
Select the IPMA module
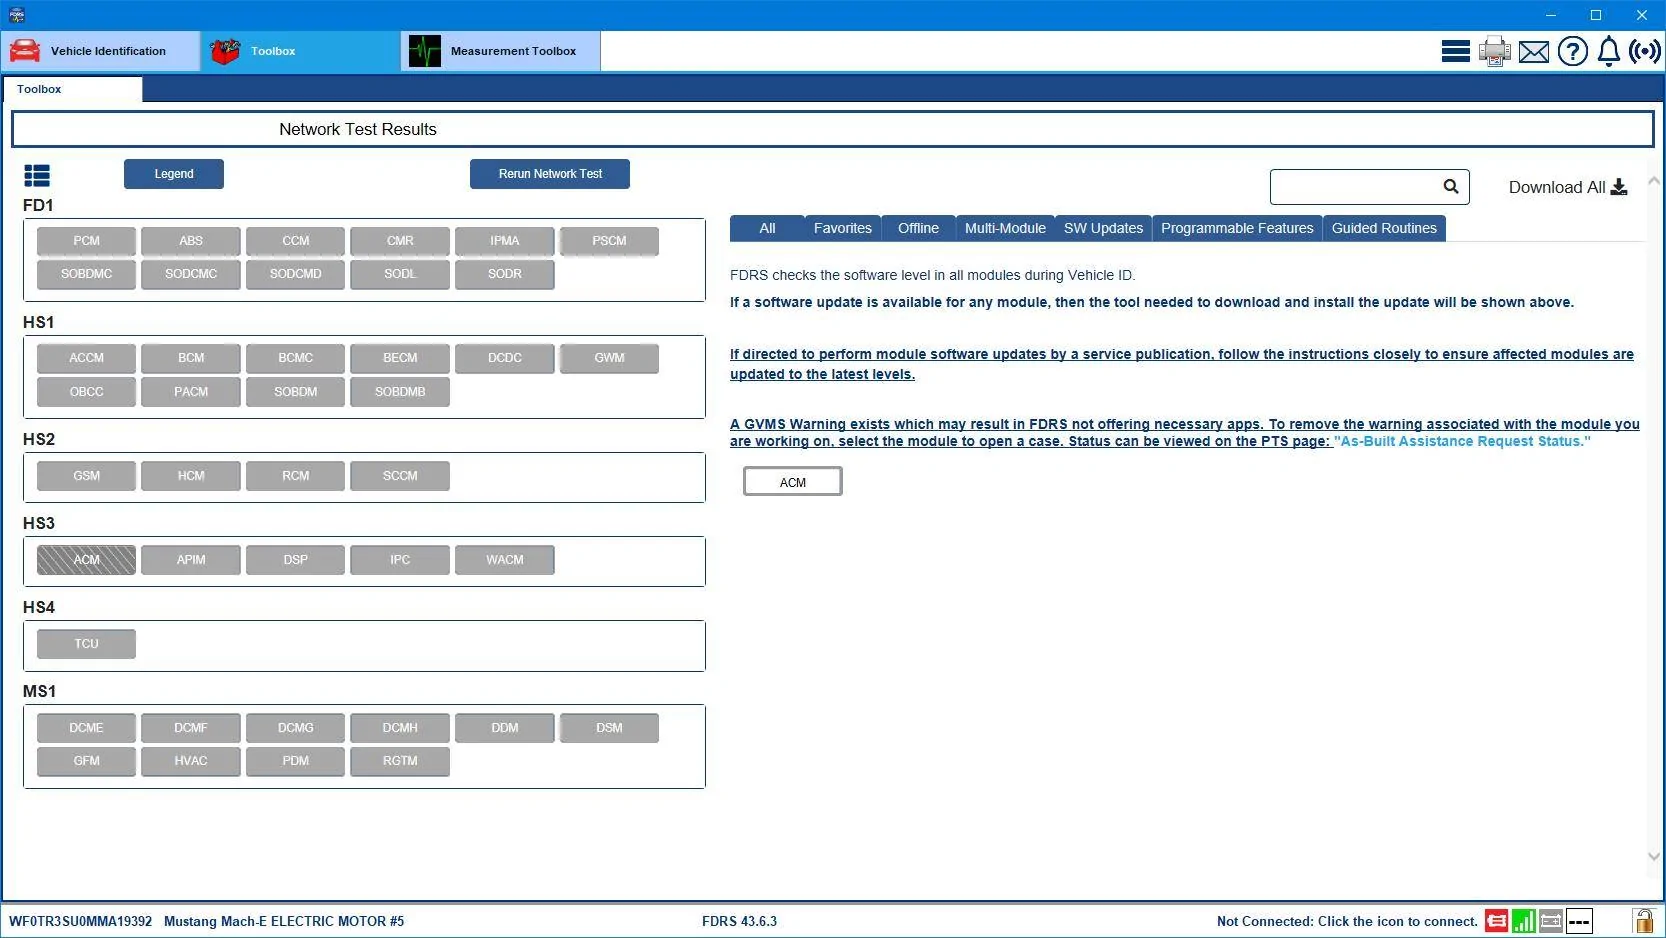coord(505,241)
